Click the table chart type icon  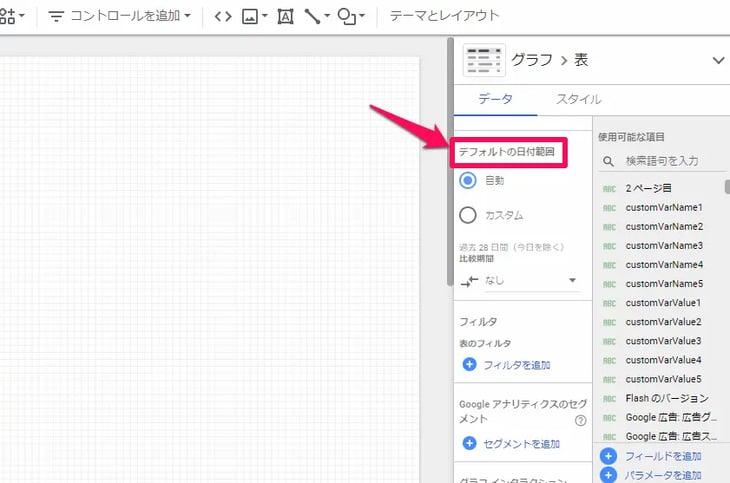tap(483, 60)
